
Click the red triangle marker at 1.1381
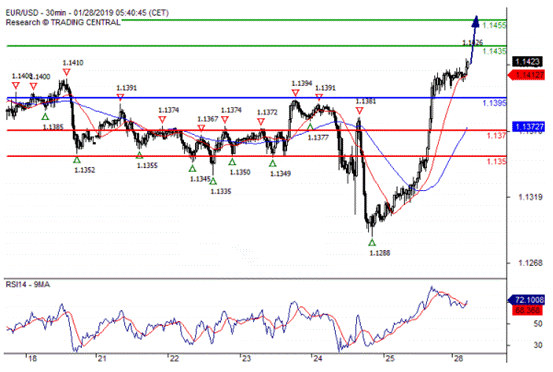[359, 111]
